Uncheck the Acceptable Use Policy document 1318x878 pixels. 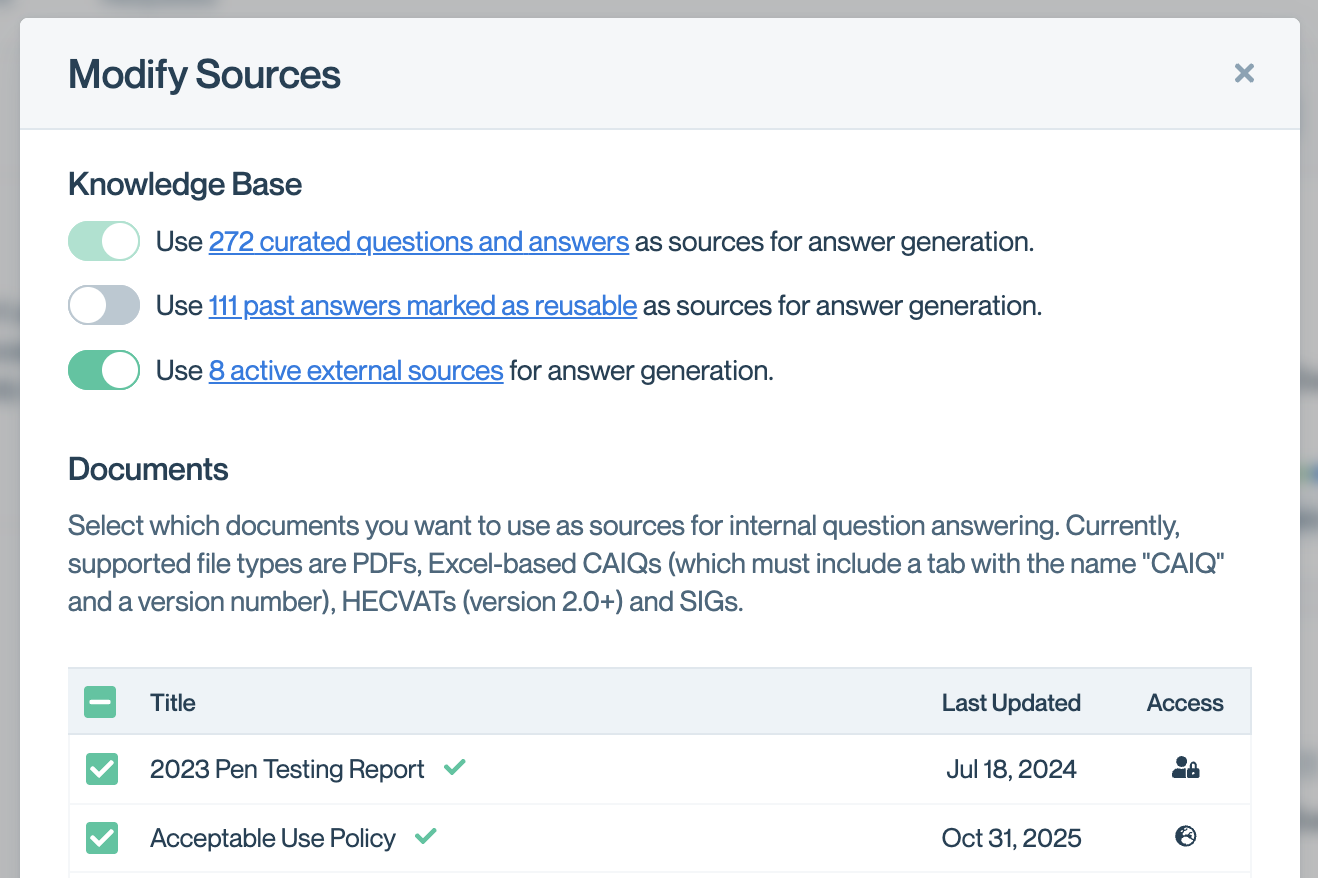click(100, 838)
